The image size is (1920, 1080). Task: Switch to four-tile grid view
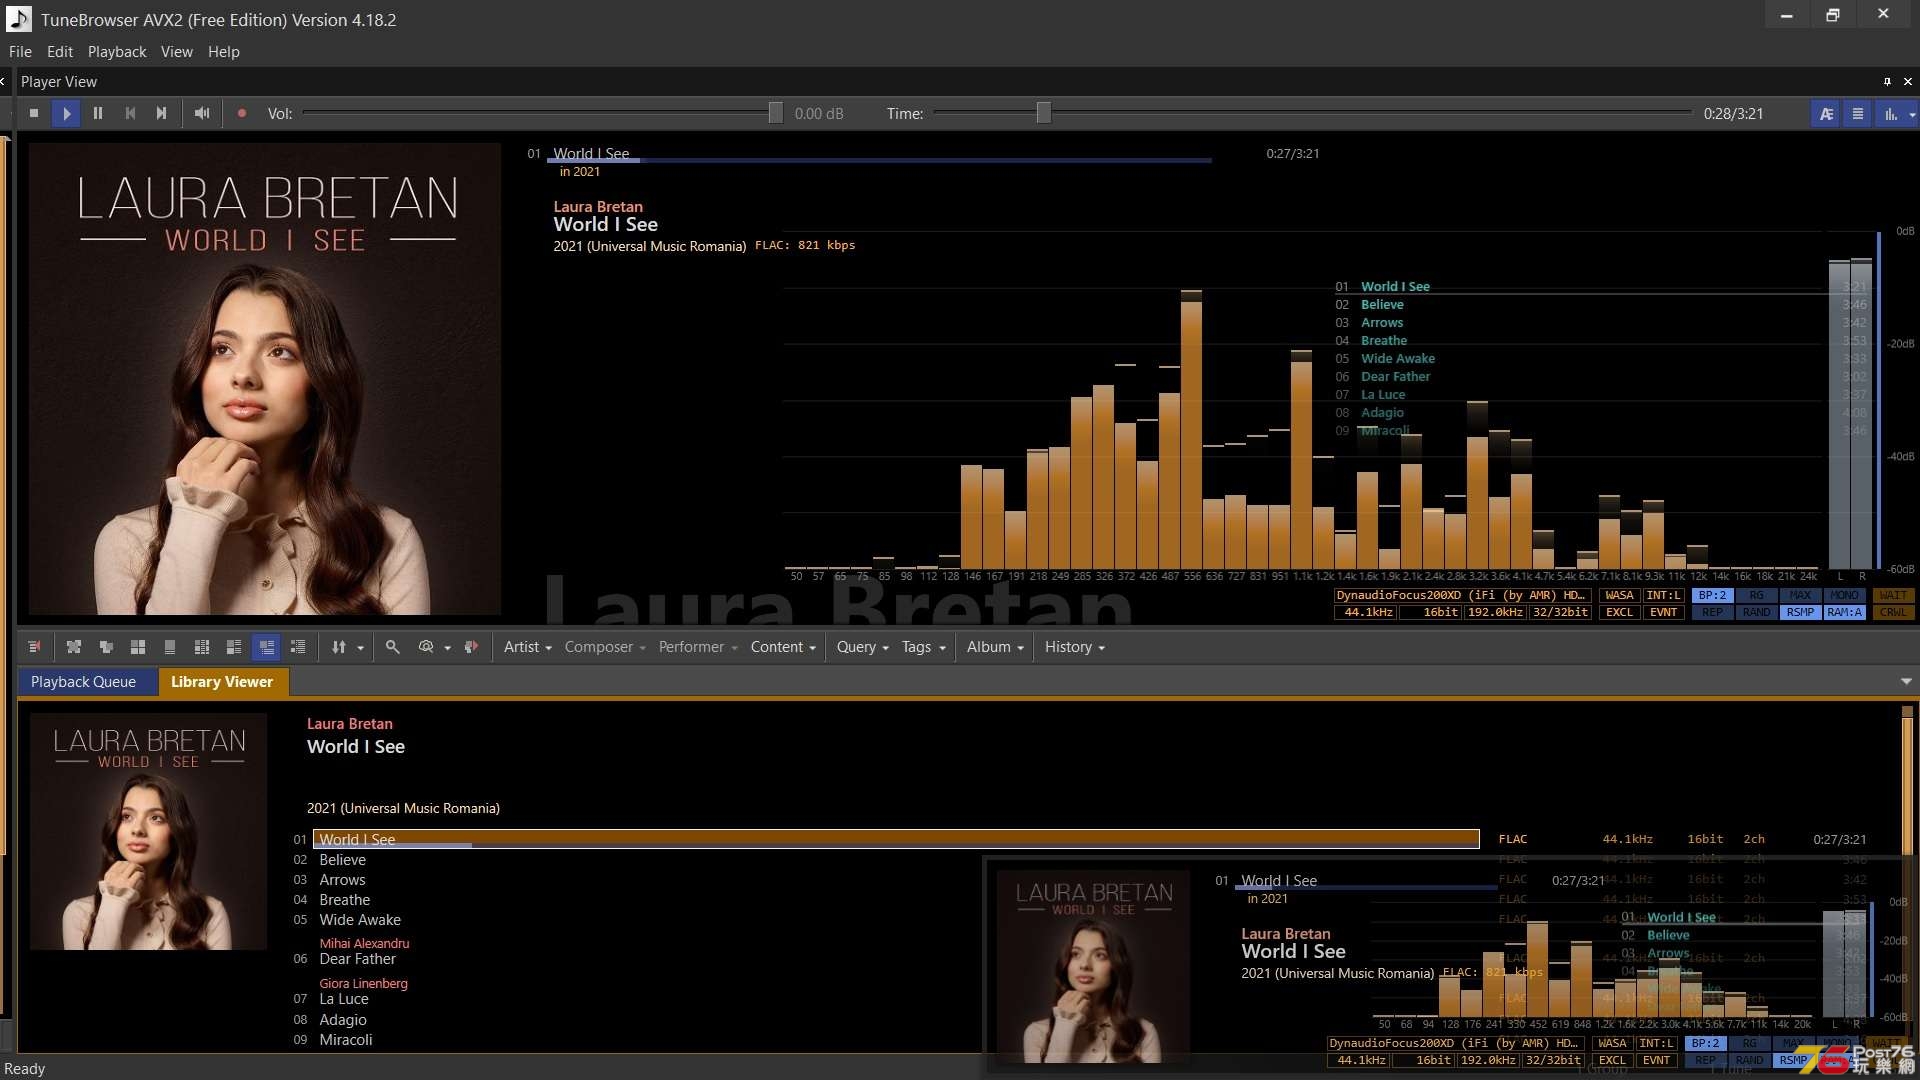138,647
